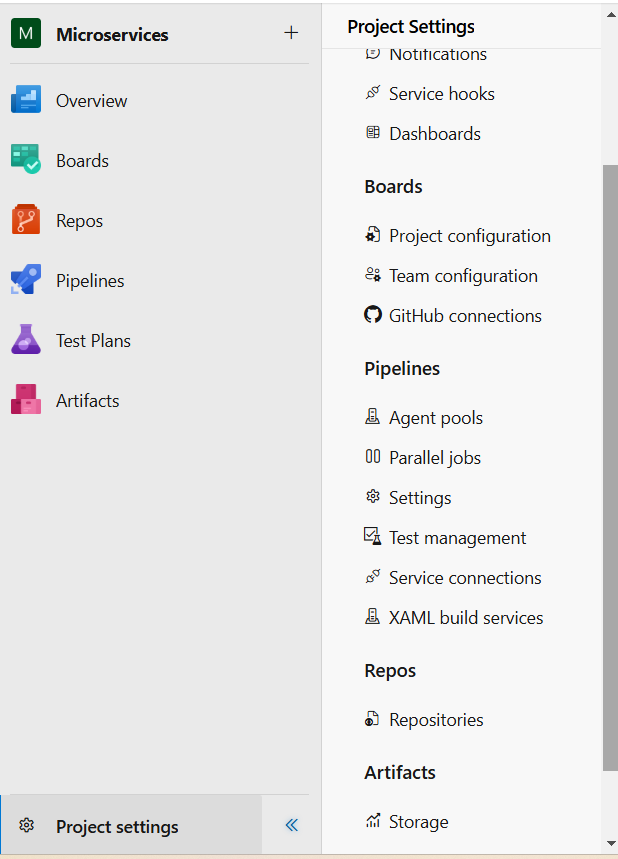Open XAML build services
This screenshot has height=859, width=618.
click(466, 618)
